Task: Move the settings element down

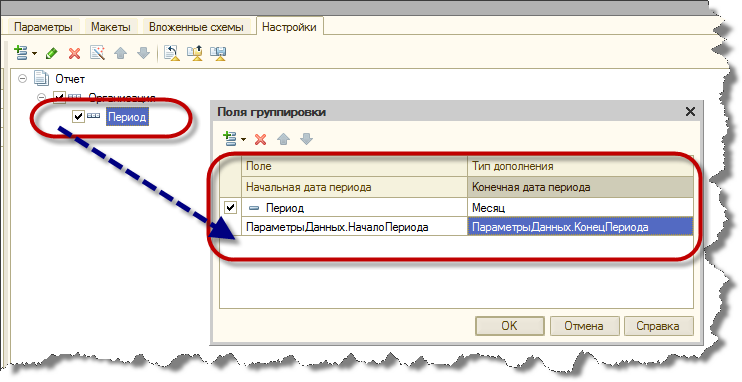Action: point(143,53)
